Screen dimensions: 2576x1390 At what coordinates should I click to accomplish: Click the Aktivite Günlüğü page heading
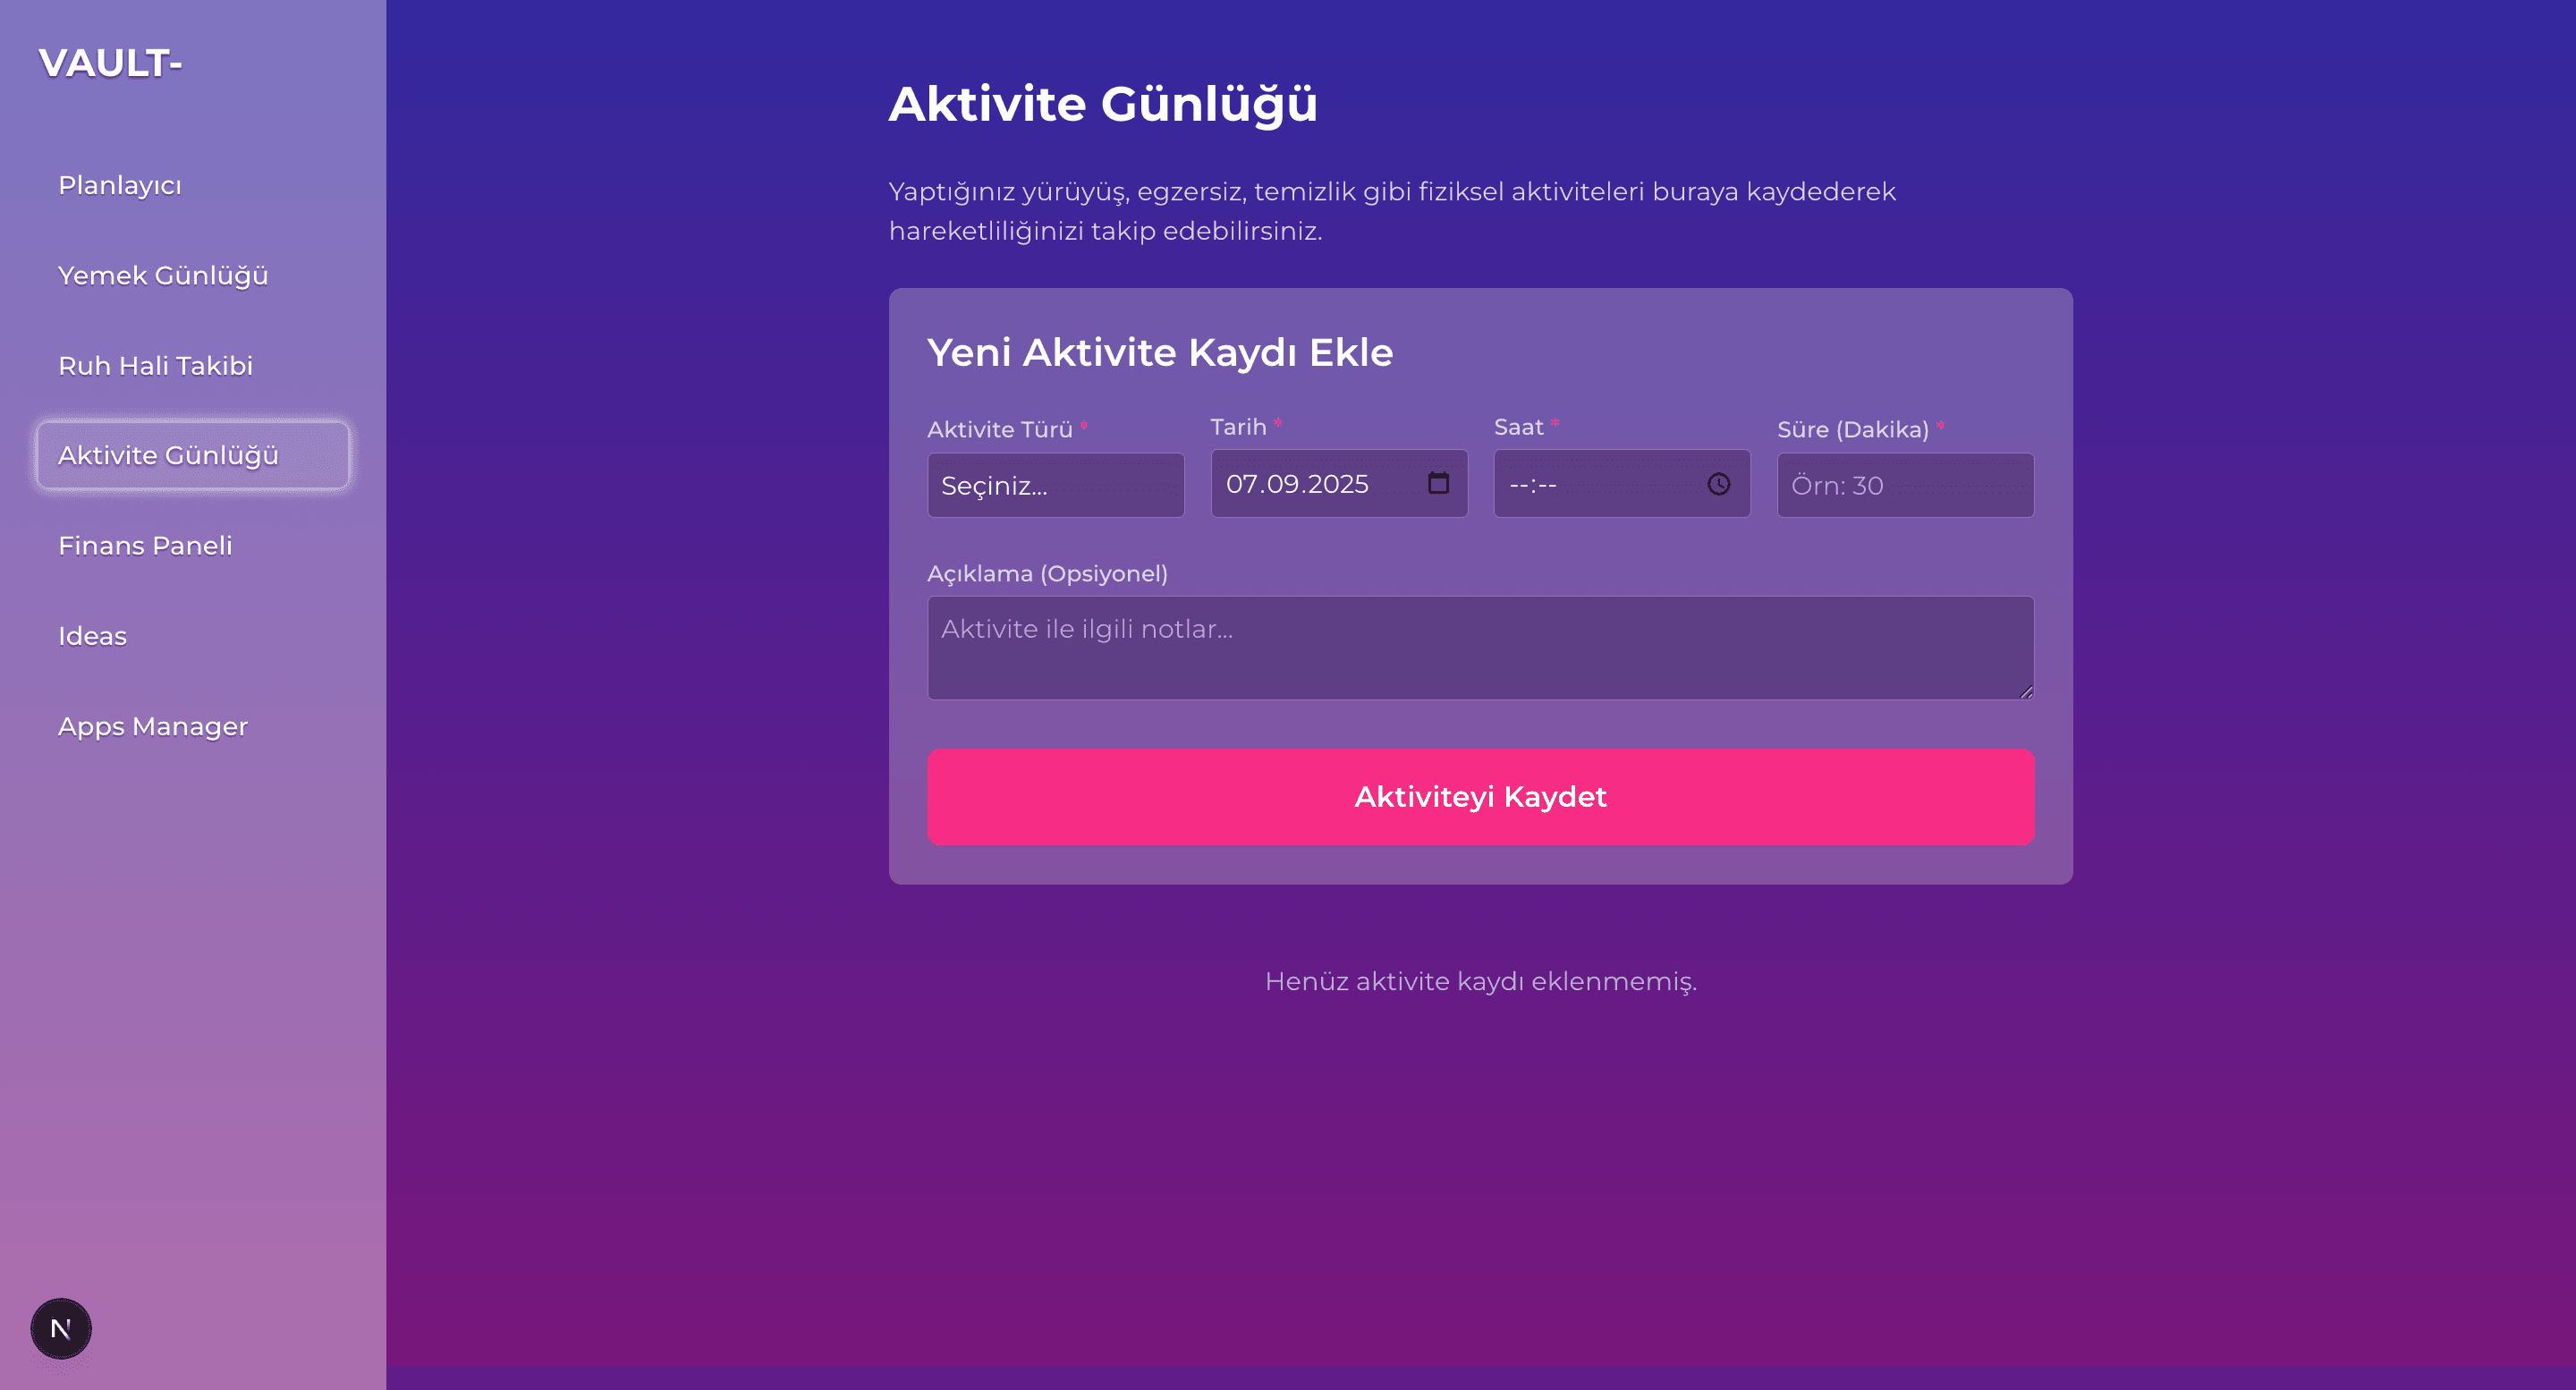coord(1103,104)
